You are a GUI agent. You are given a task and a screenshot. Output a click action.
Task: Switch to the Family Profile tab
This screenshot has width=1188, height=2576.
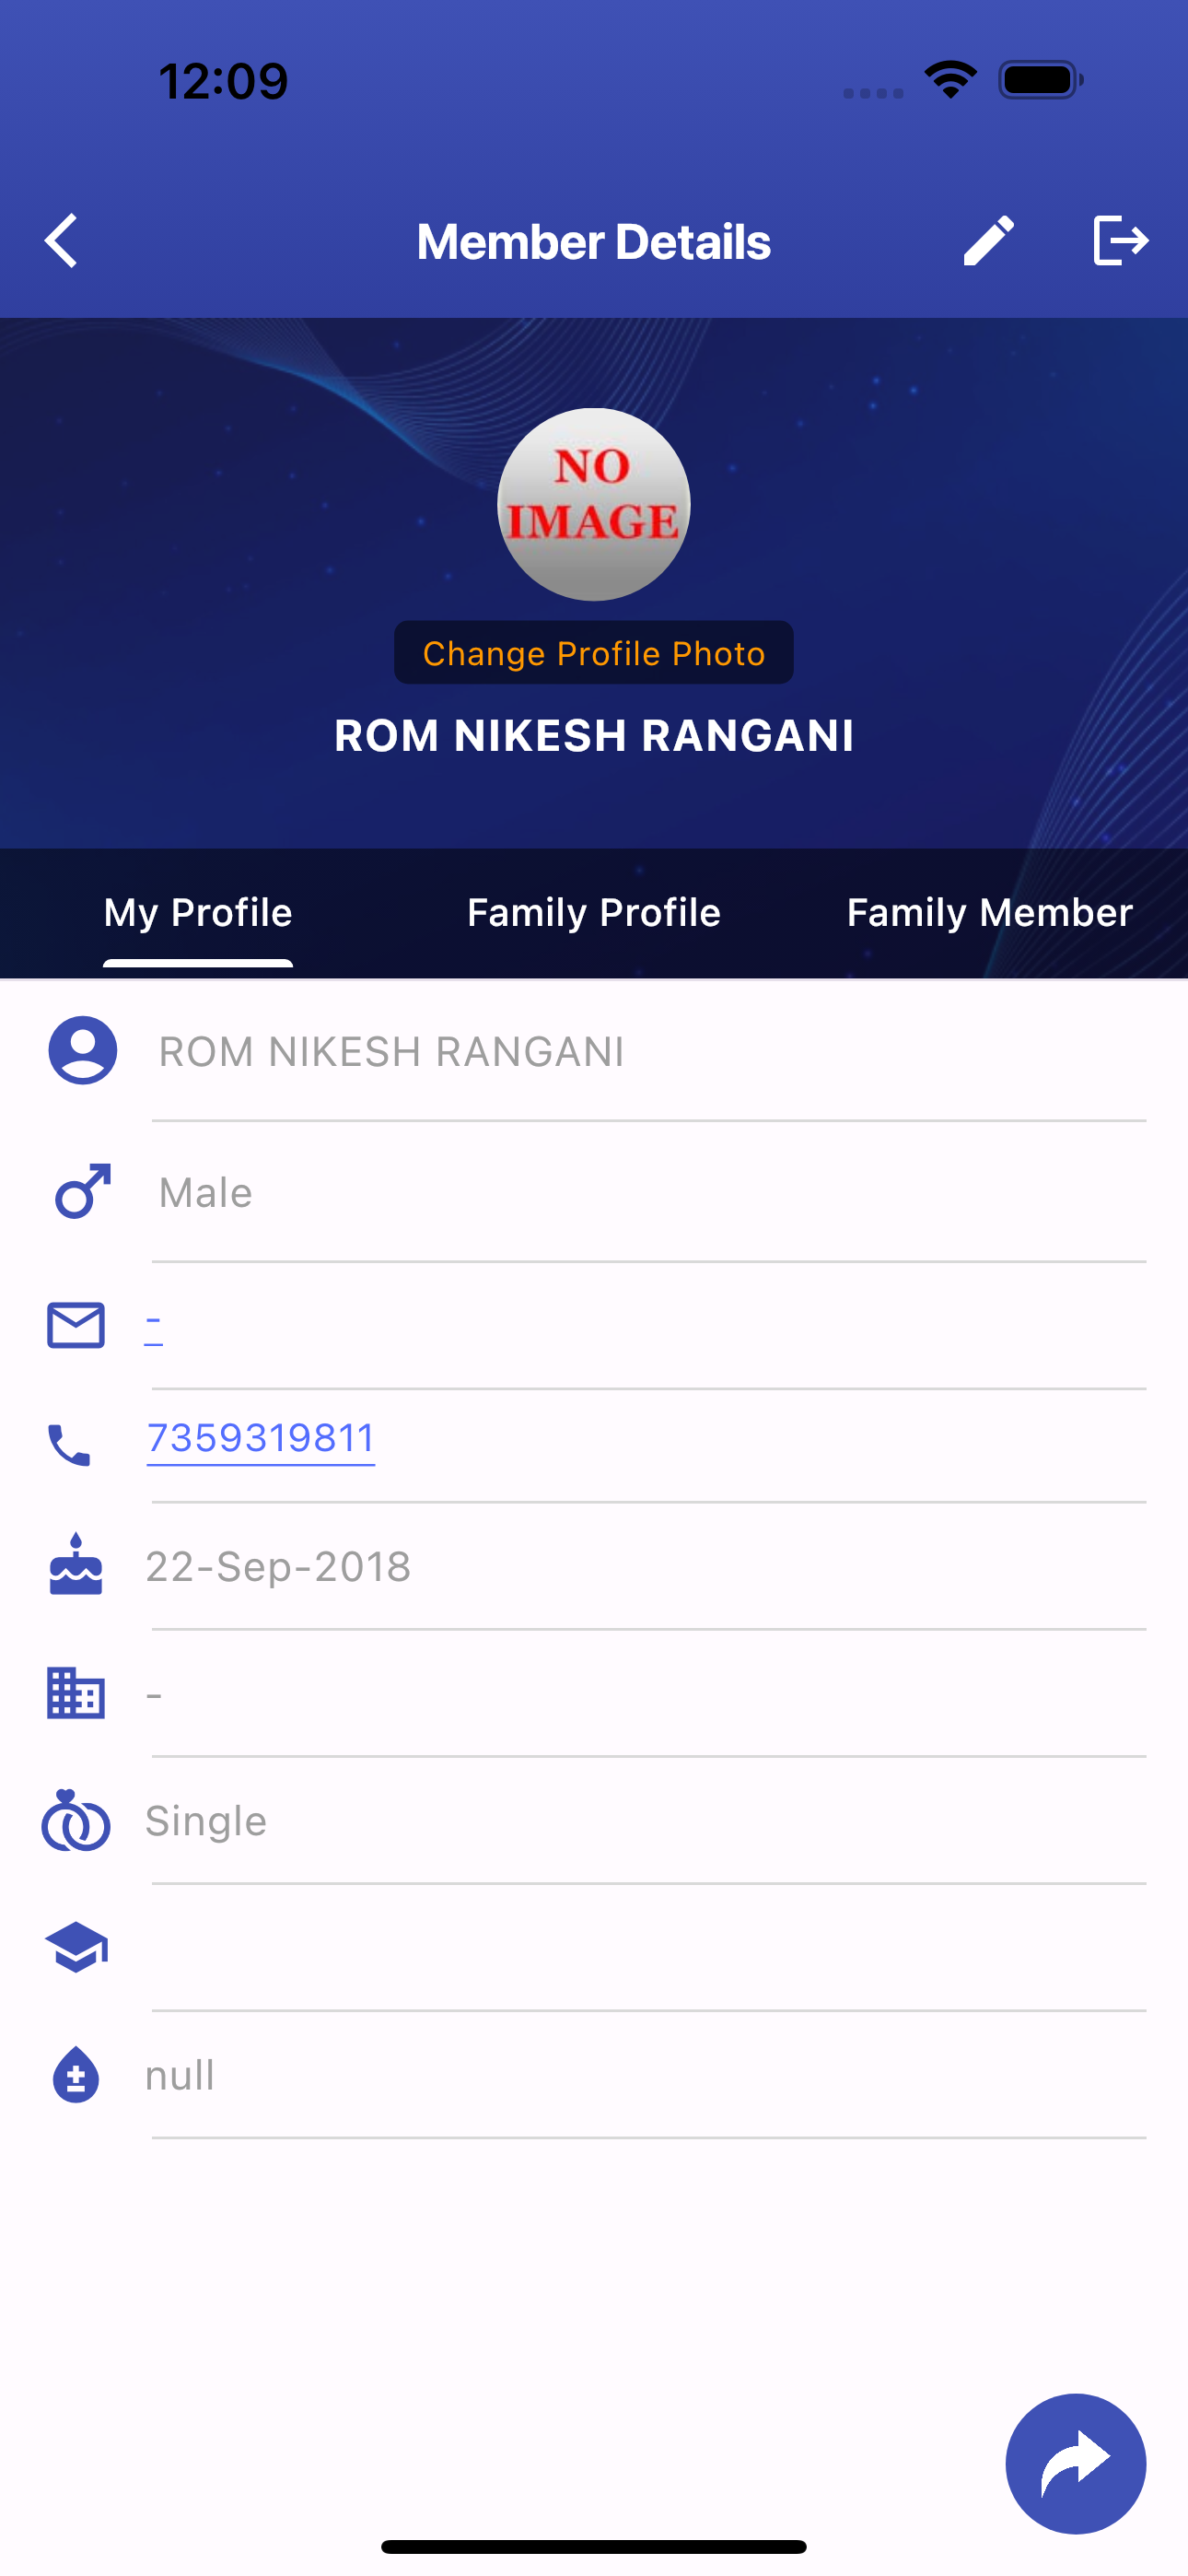click(x=594, y=913)
